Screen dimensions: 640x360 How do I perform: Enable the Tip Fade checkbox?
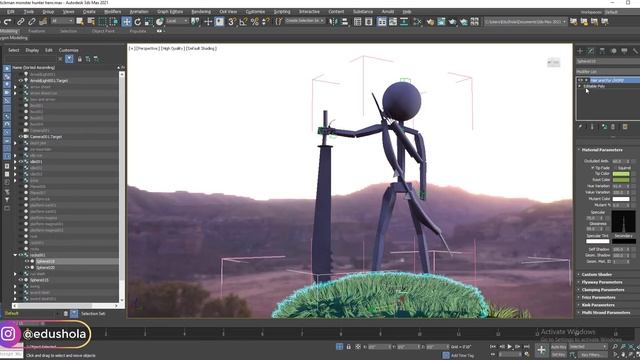(x=593, y=167)
